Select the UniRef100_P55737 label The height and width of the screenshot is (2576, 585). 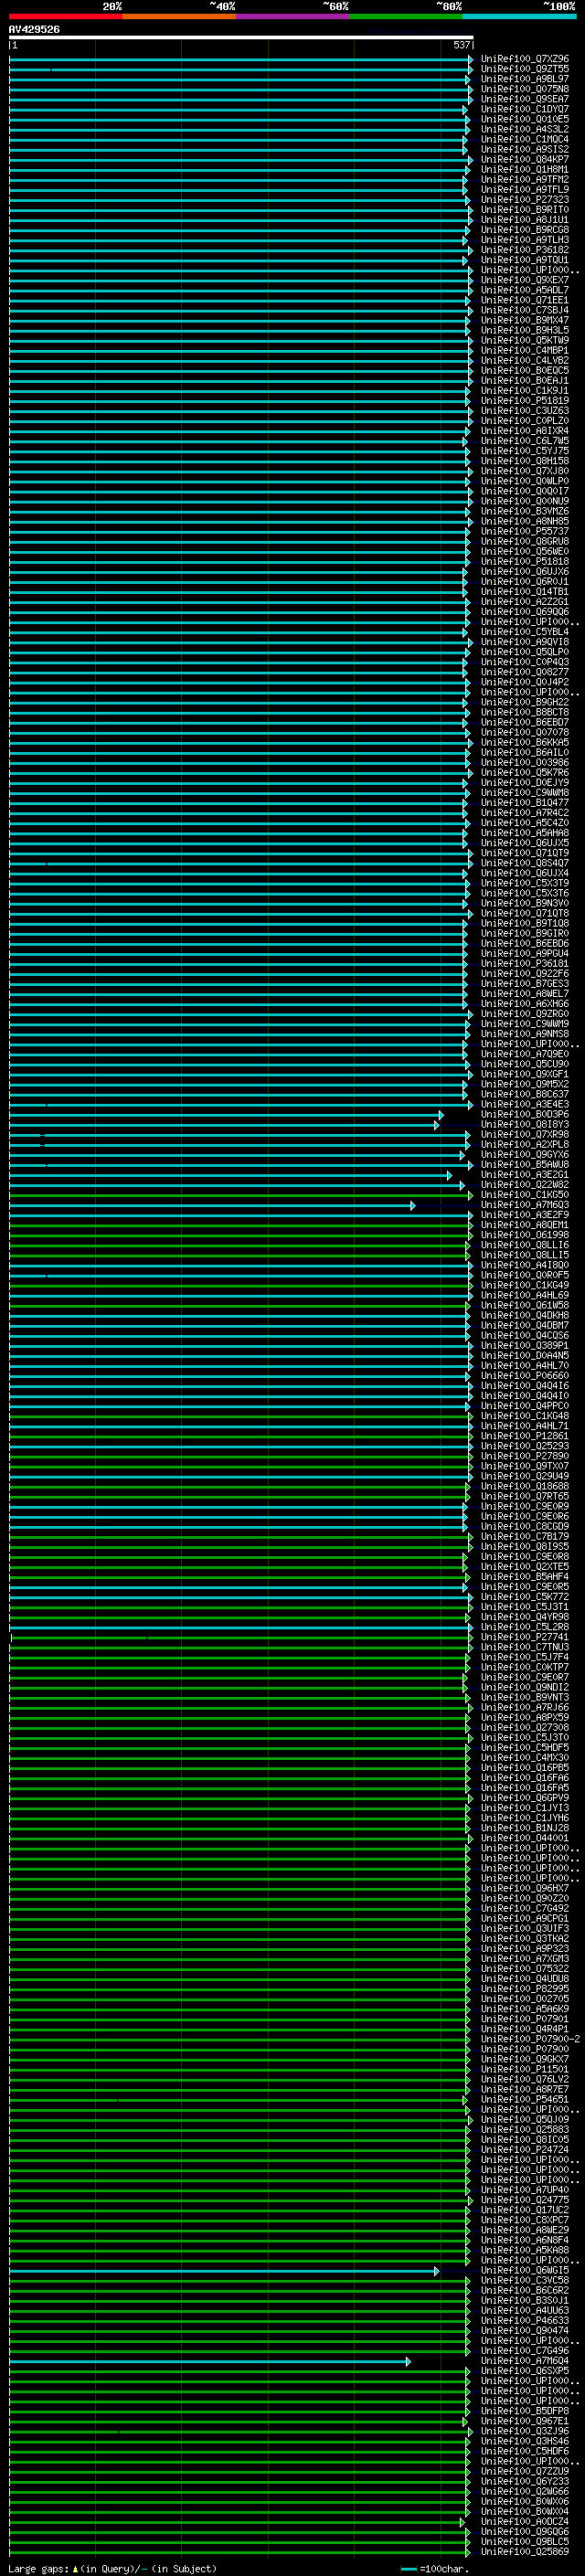pos(524,532)
